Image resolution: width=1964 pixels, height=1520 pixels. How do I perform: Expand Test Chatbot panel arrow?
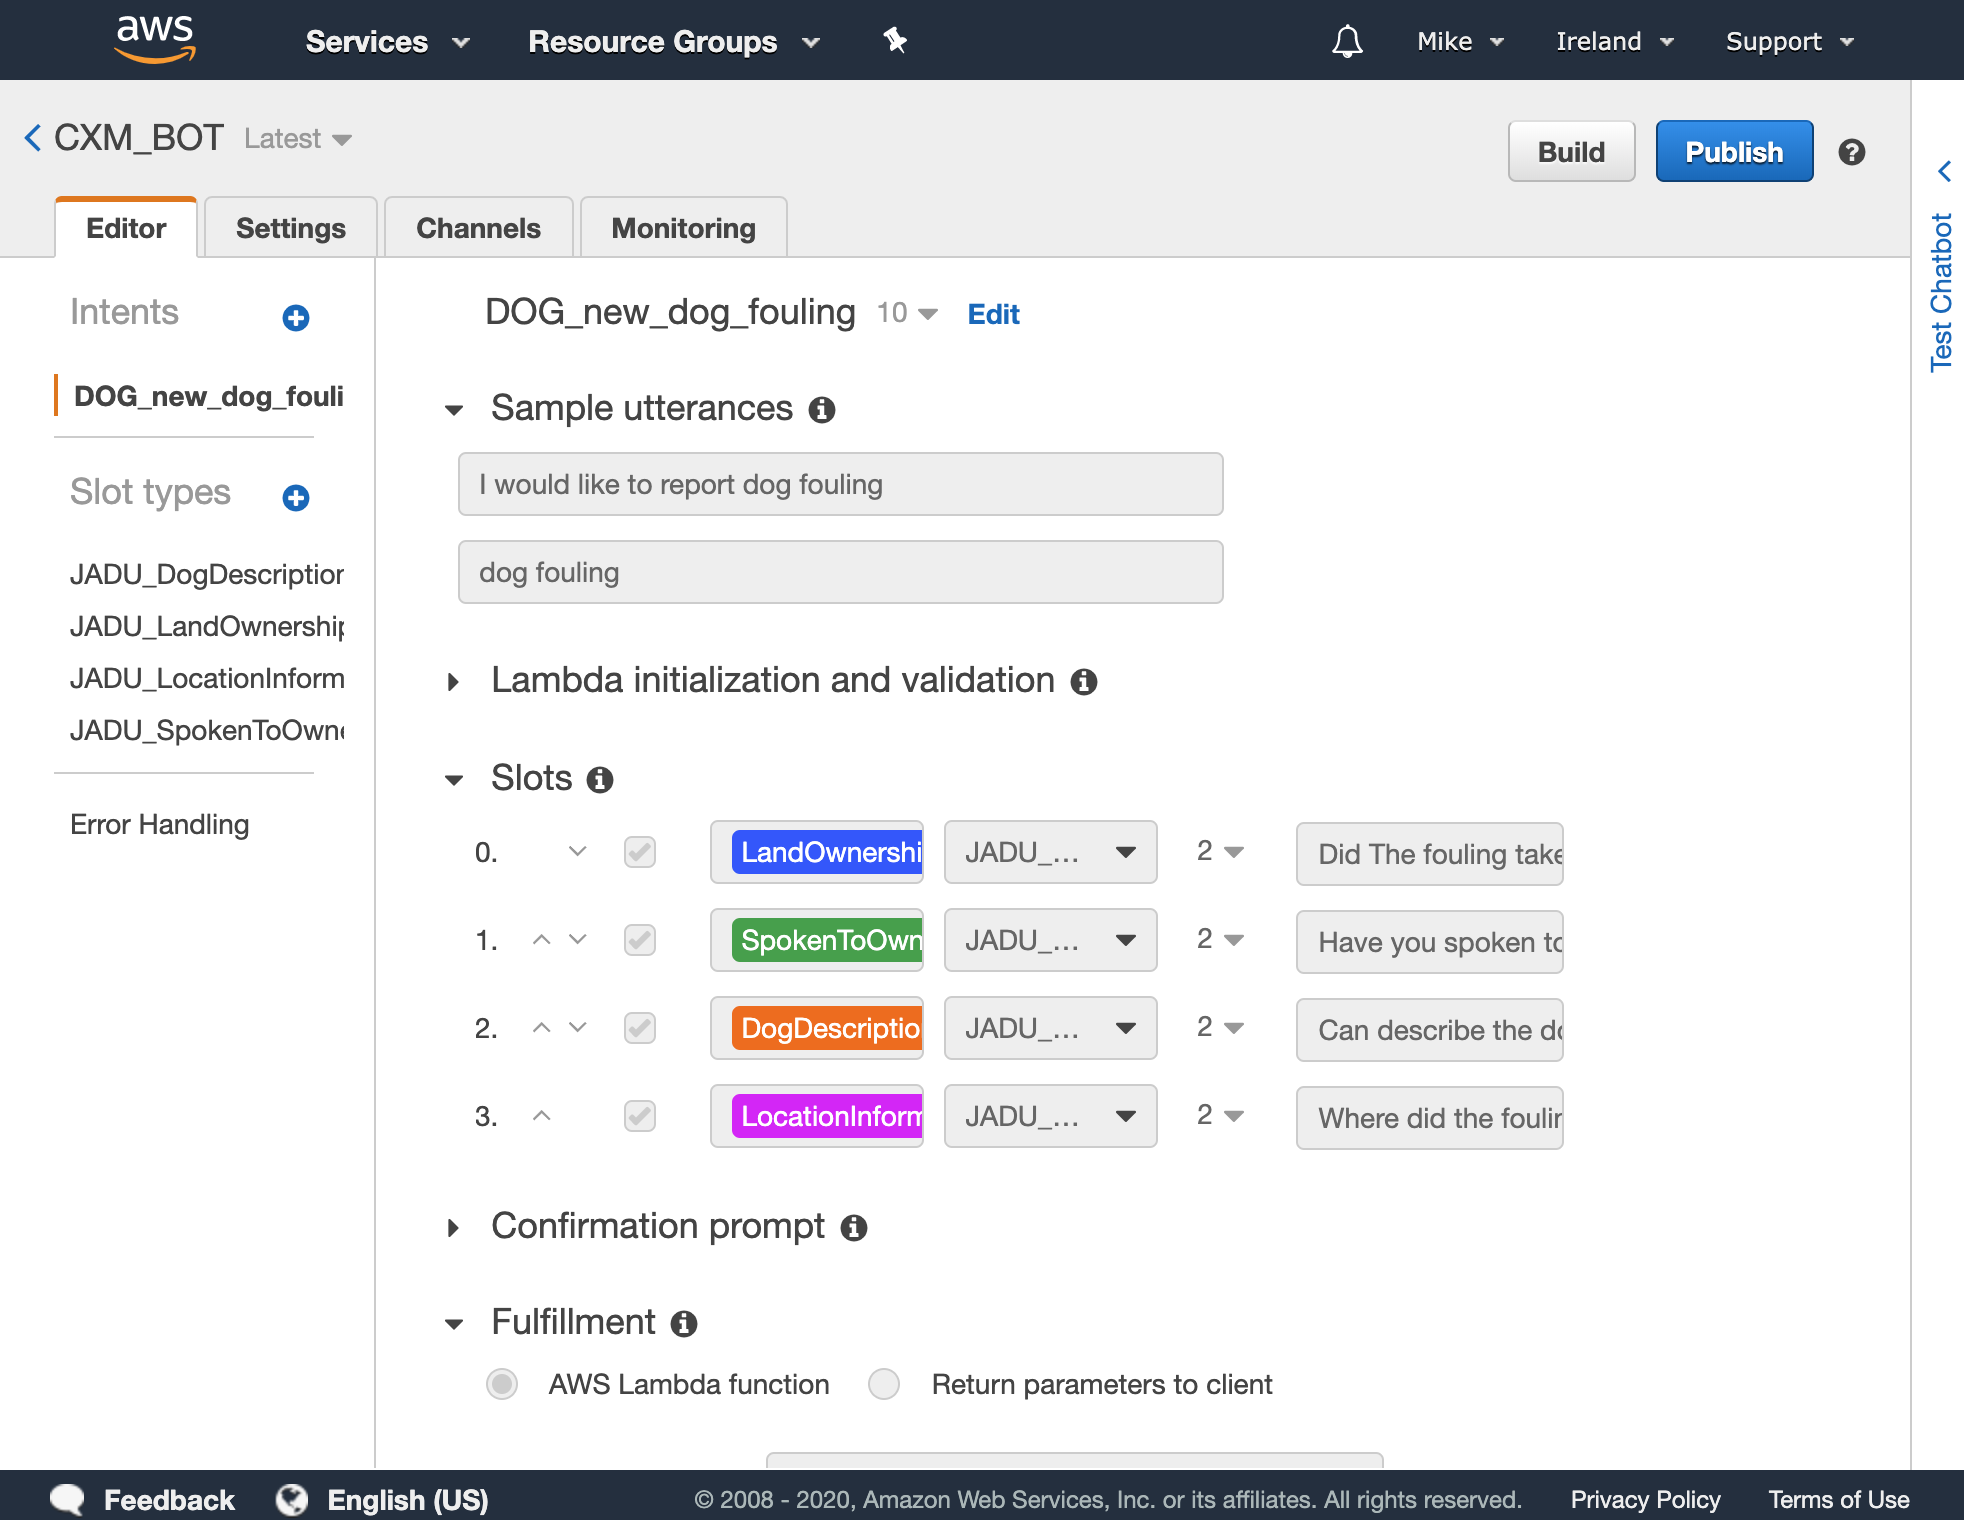coord(1944,171)
